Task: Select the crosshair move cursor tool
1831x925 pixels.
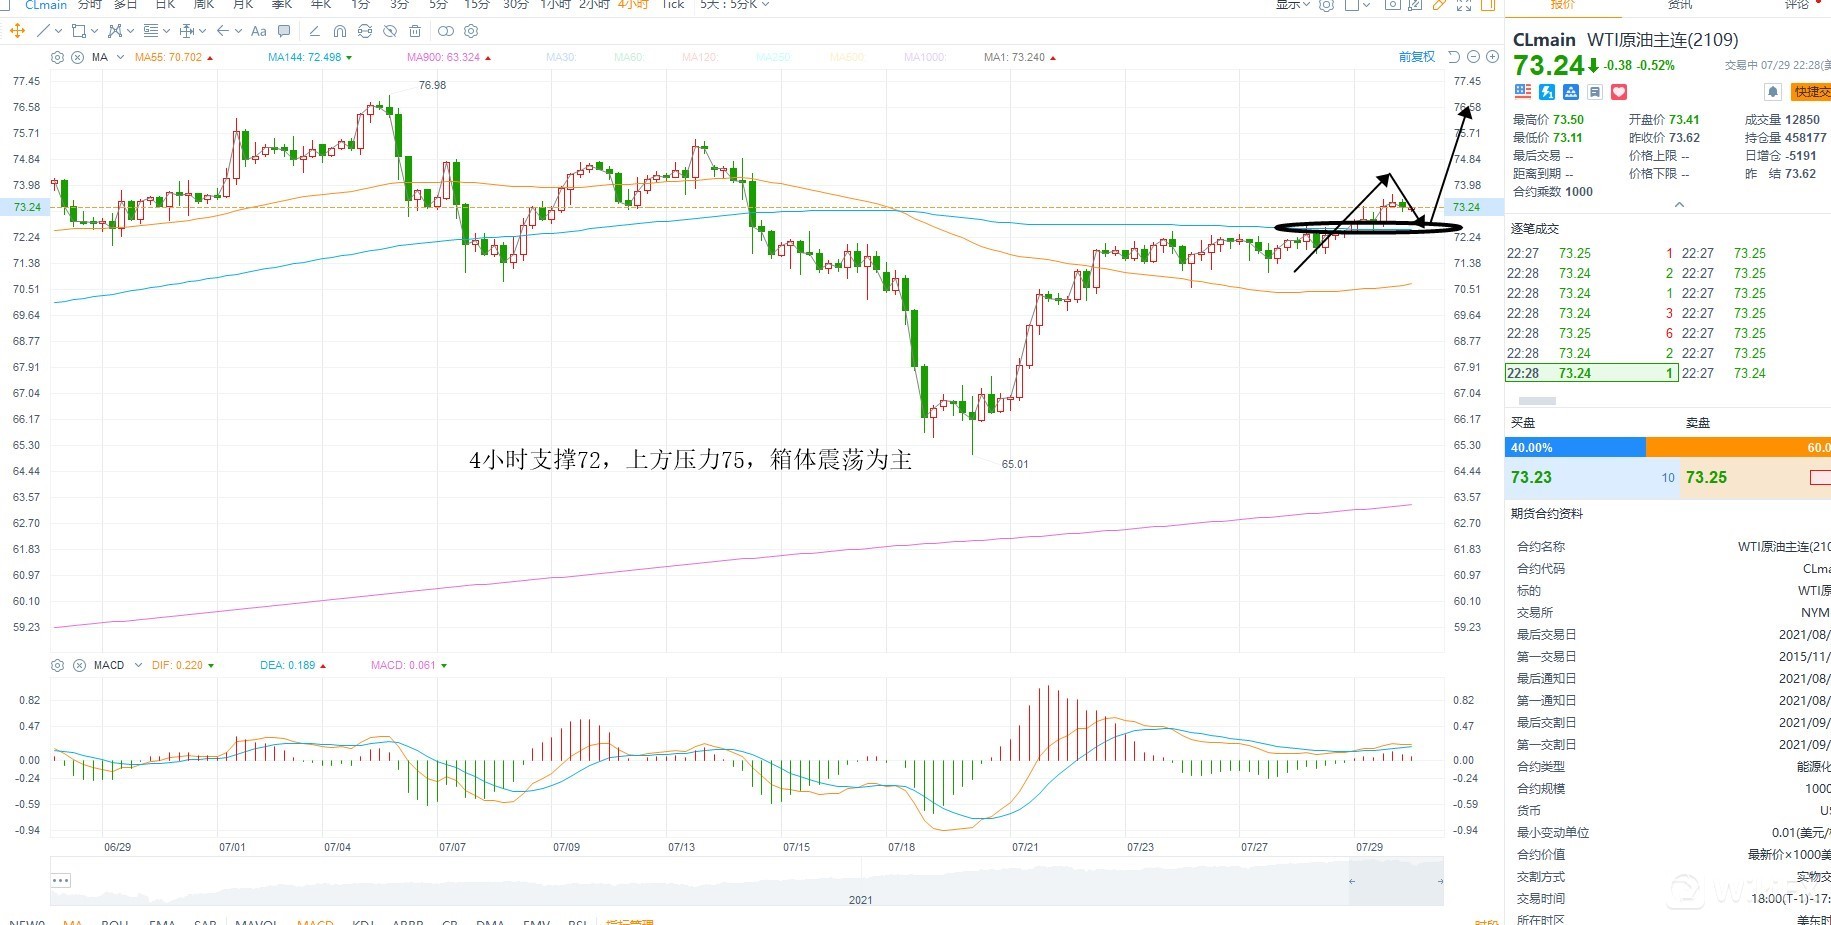Action: [x=17, y=31]
